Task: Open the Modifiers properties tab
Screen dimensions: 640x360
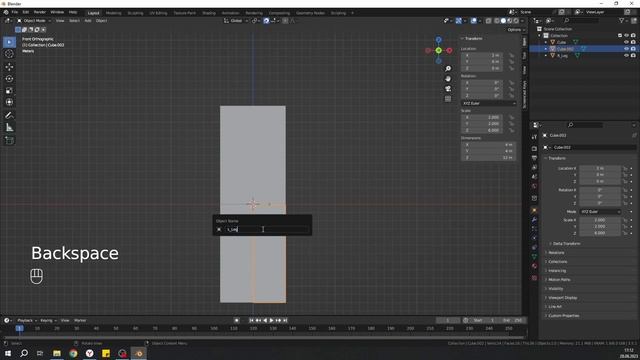Action: [x=534, y=220]
